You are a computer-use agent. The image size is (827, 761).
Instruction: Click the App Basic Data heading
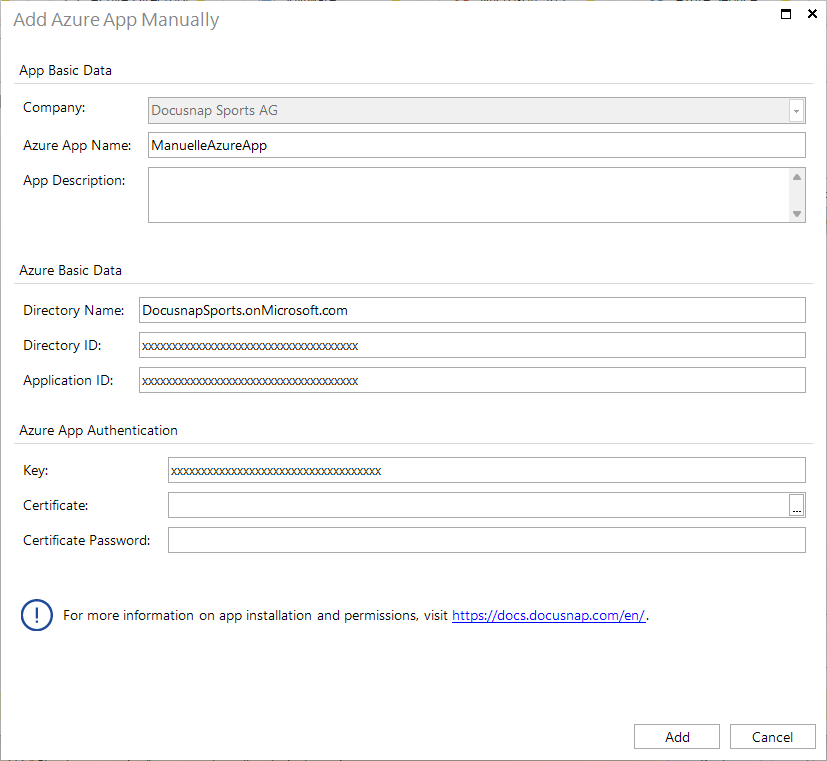pyautogui.click(x=65, y=70)
